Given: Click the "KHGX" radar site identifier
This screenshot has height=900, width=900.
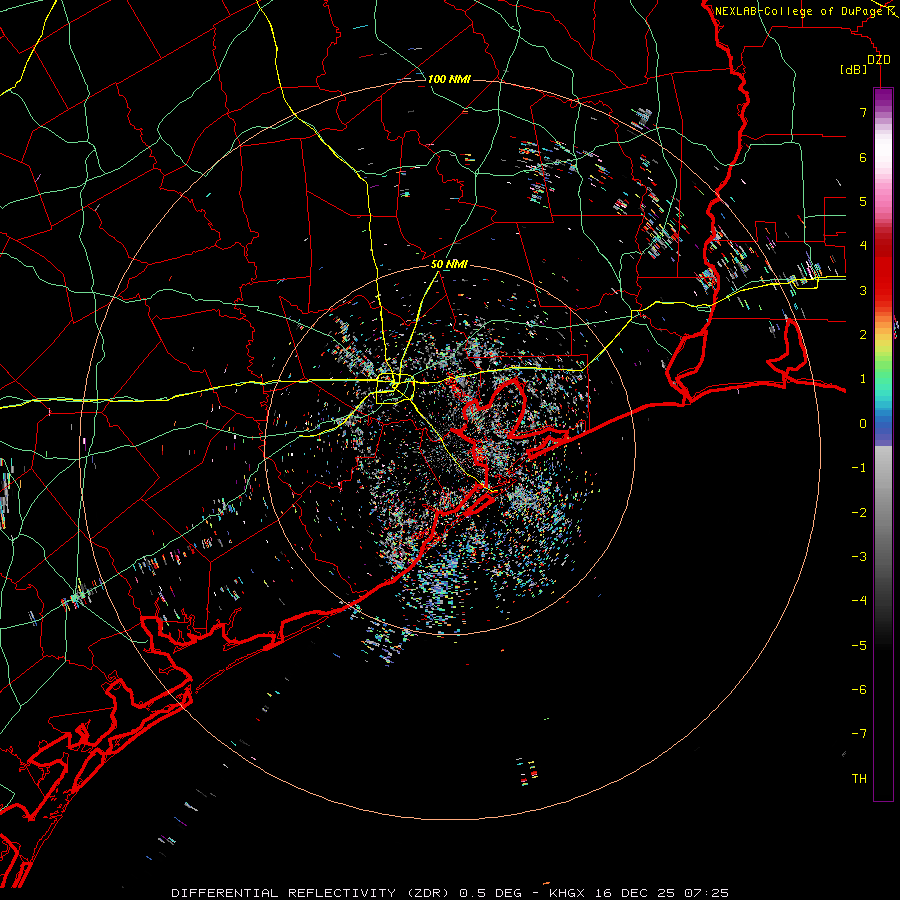Looking at the screenshot, I should coord(567,893).
